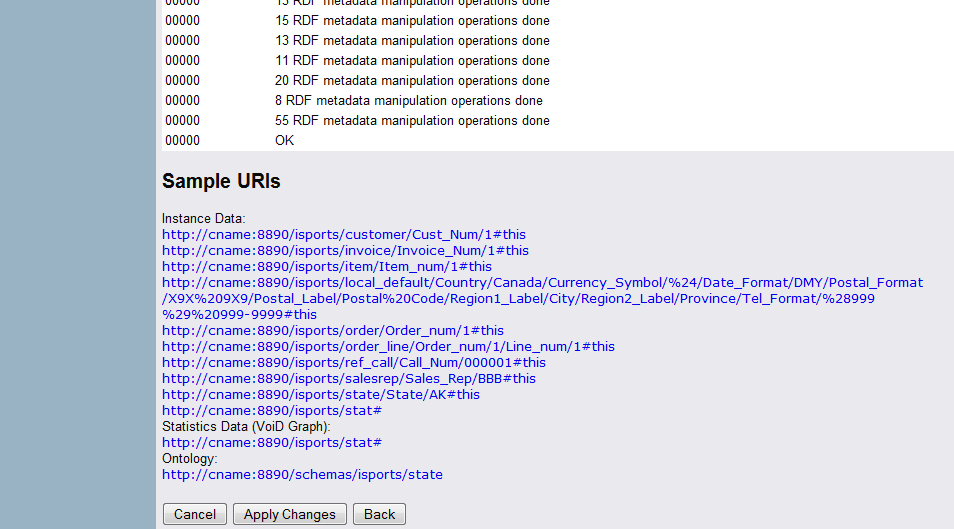Open the order_line Order_num sample link

click(388, 346)
